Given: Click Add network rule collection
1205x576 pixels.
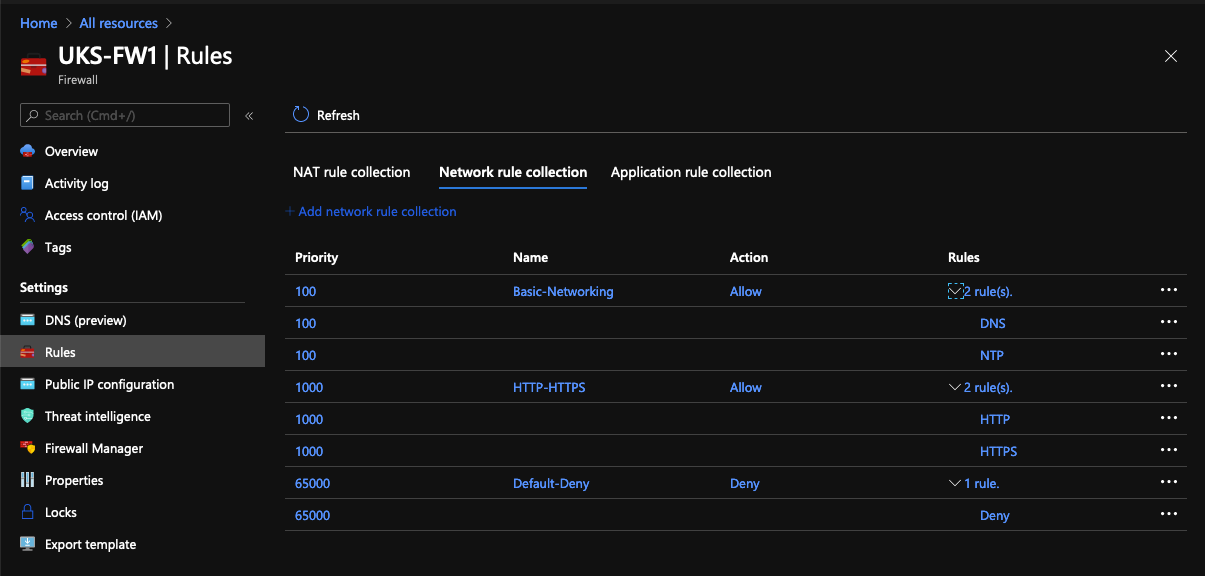Looking at the screenshot, I should click(371, 211).
